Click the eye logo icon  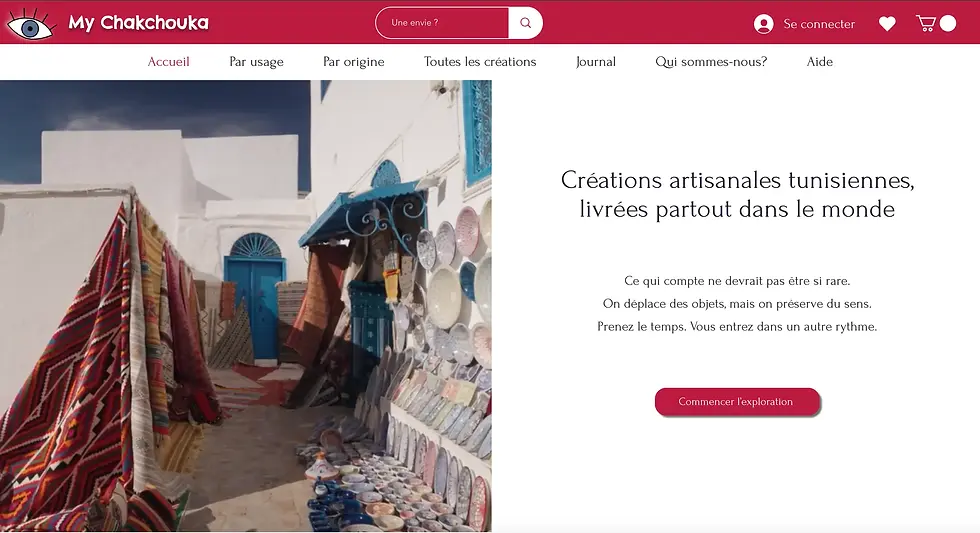click(30, 24)
